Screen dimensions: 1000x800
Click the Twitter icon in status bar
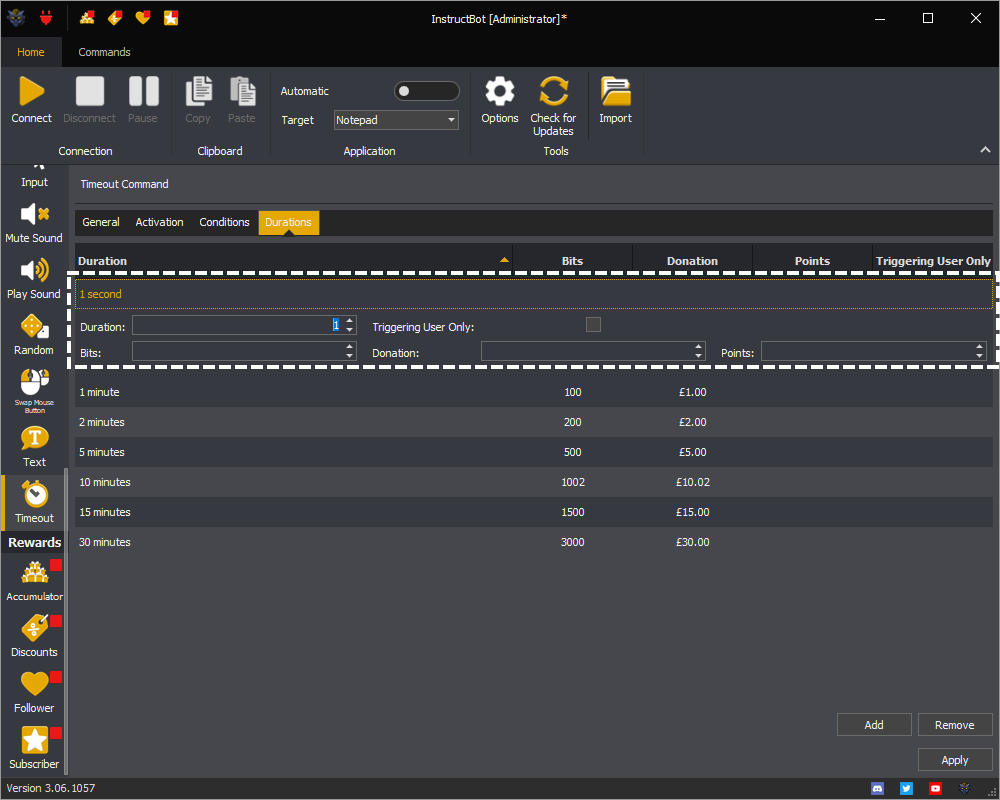coord(906,789)
